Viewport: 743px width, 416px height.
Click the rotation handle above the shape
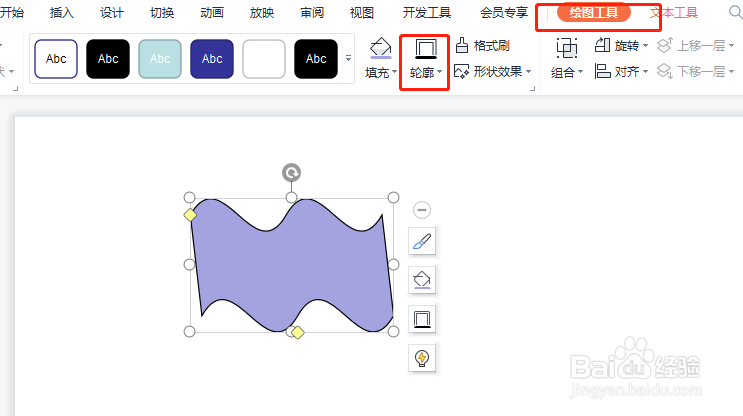click(x=291, y=172)
